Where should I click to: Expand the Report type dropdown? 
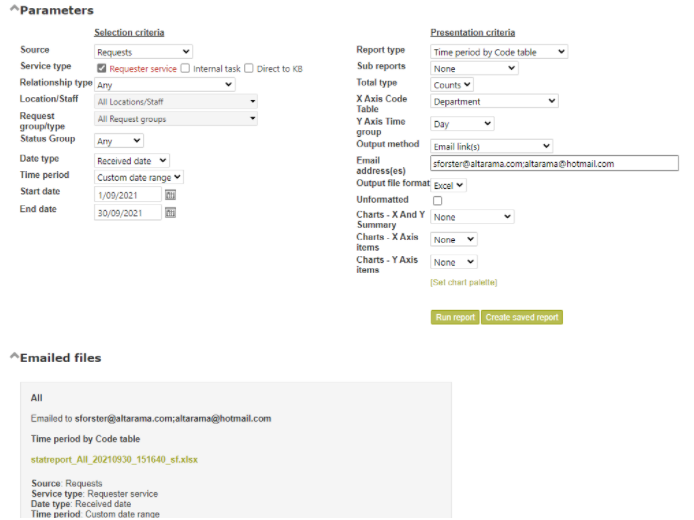499,52
